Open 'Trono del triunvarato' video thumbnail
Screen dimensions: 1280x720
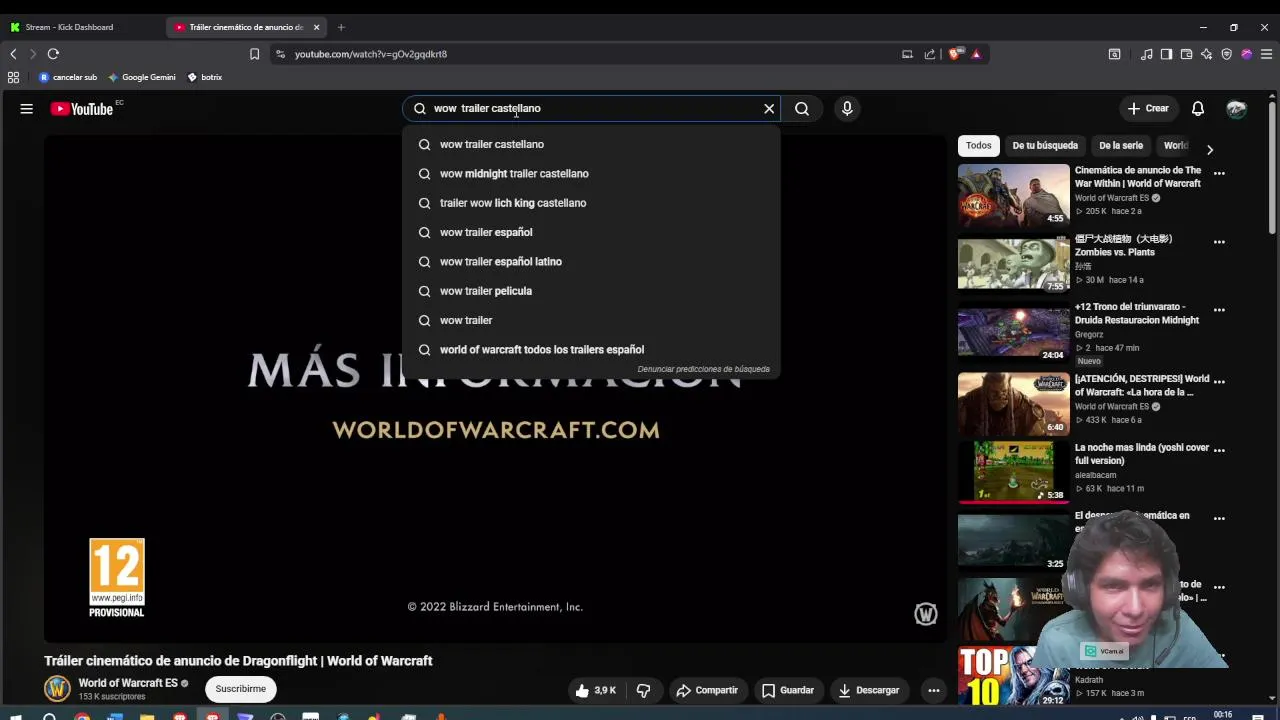point(1013,333)
